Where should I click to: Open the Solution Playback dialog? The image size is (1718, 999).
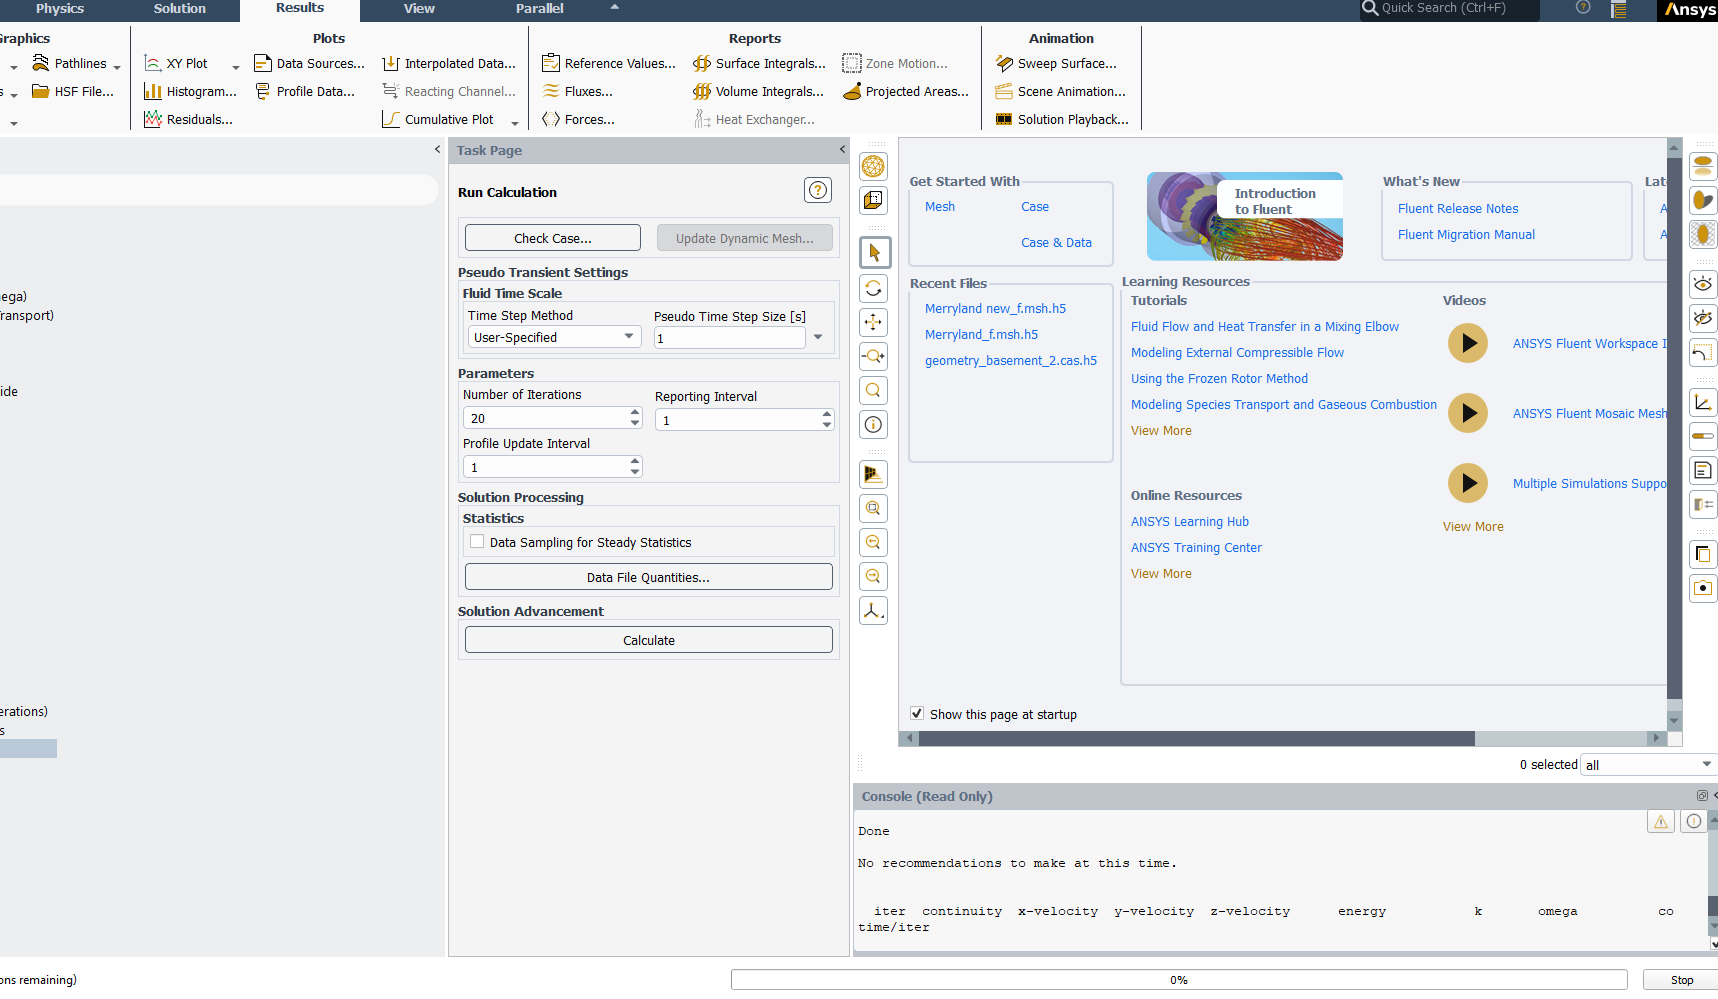point(1062,119)
